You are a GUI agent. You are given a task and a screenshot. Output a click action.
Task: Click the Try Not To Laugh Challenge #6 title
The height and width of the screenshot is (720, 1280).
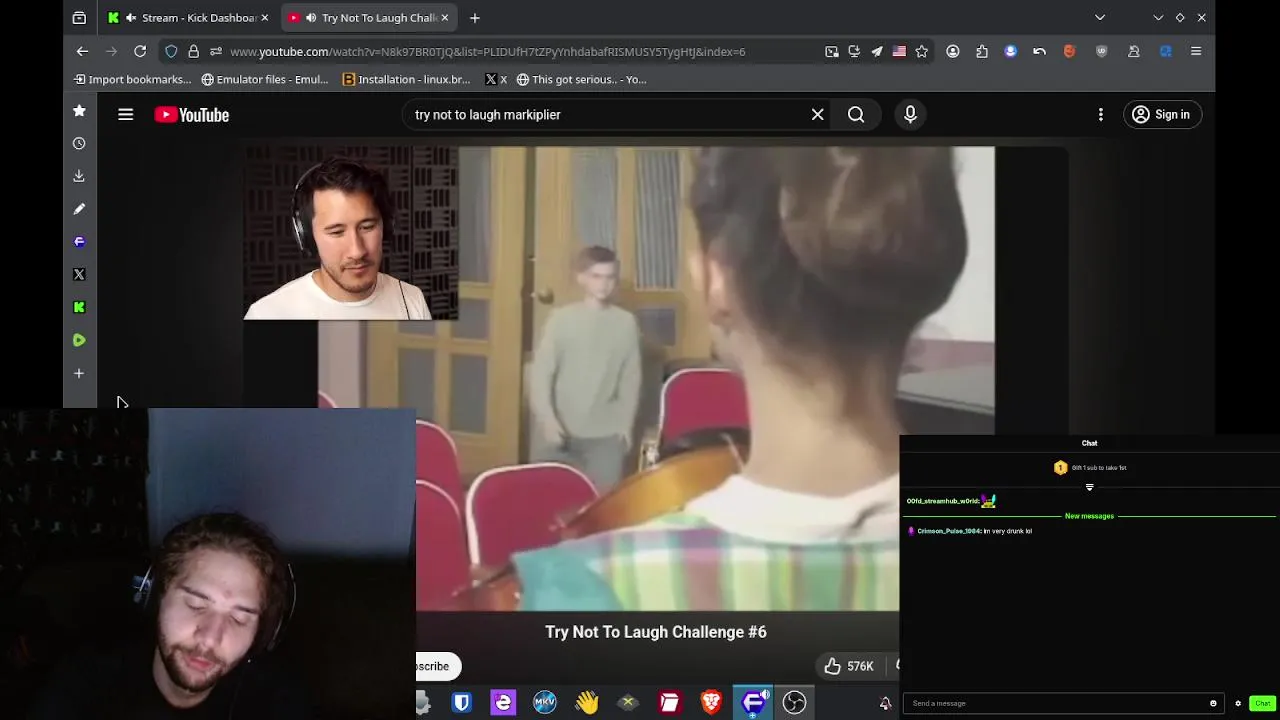click(656, 632)
